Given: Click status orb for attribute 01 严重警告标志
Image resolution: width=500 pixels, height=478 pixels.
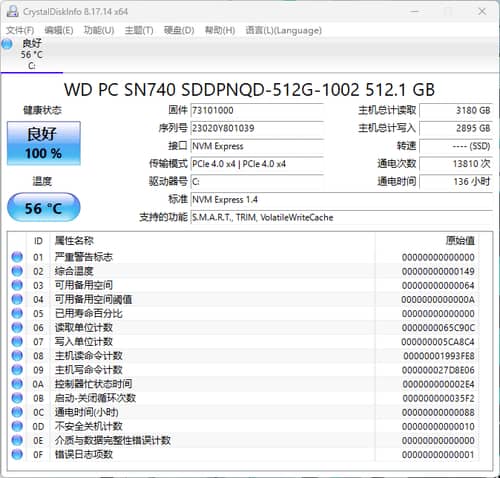Looking at the screenshot, I should [x=17, y=257].
